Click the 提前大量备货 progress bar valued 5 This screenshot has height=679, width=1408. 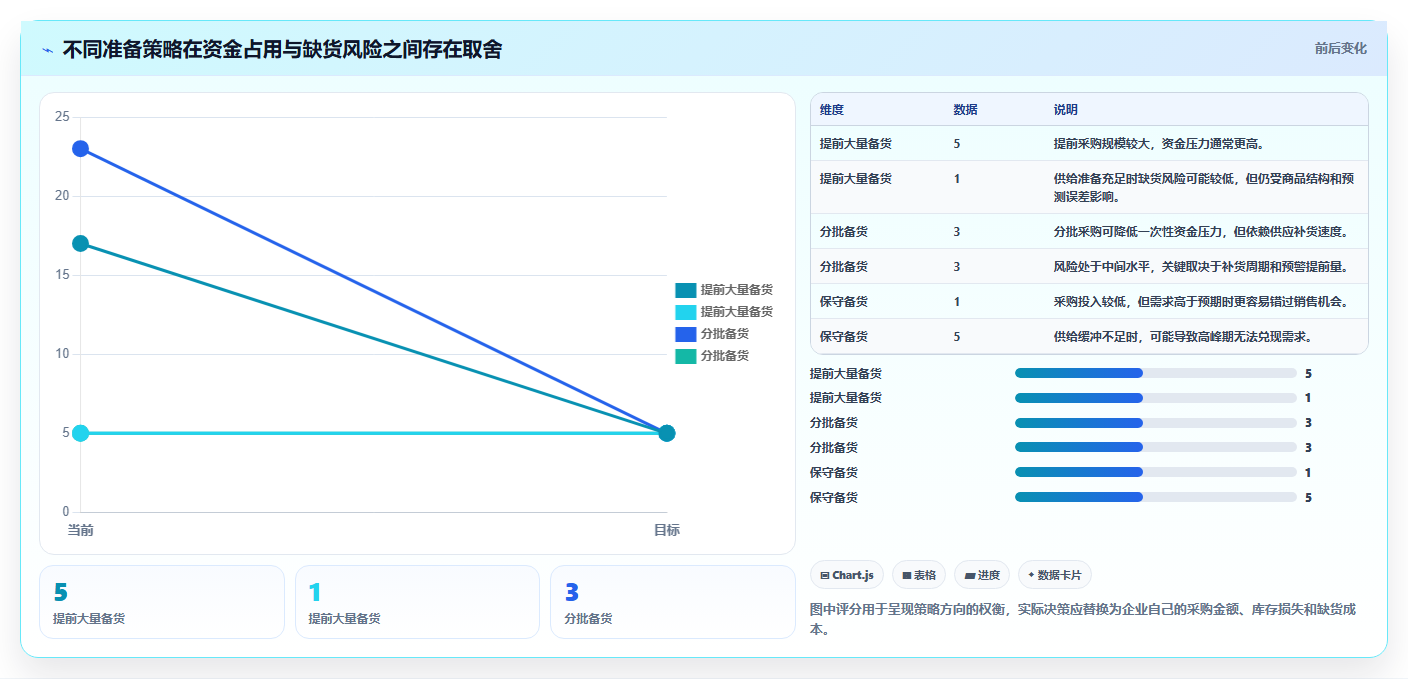[x=1155, y=373]
